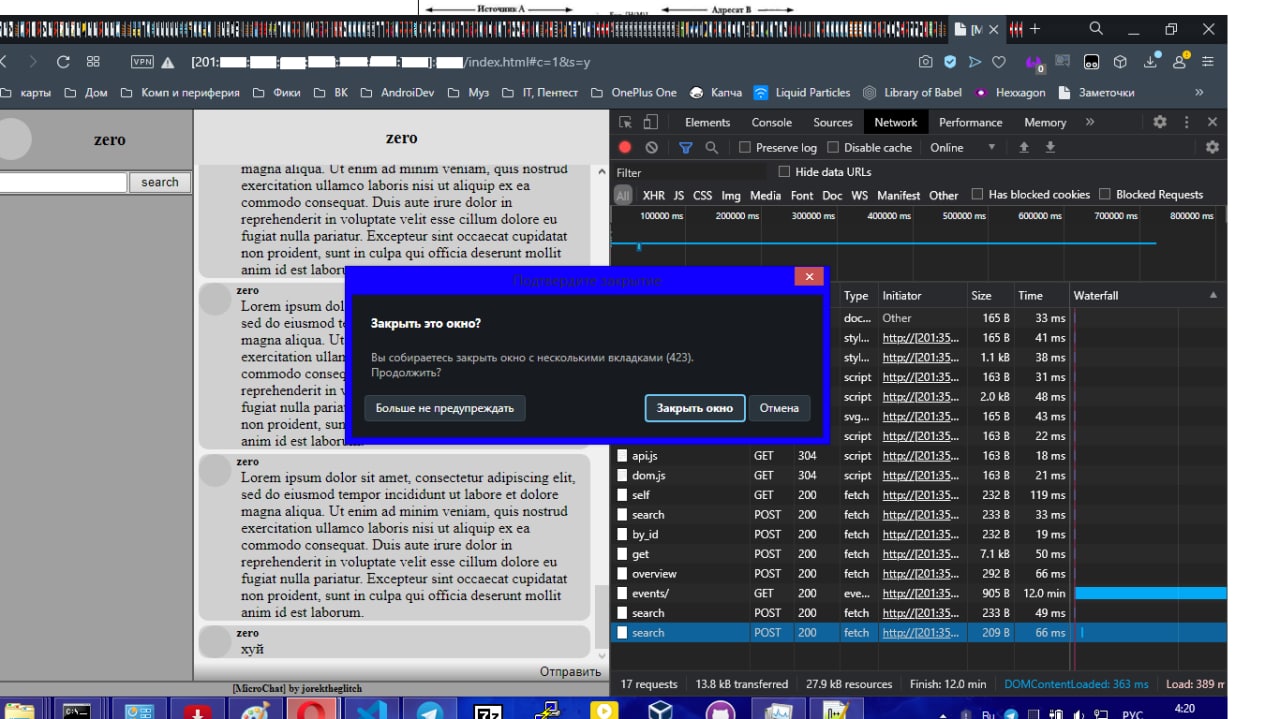Click the Отмена button
The width and height of the screenshot is (1280, 719).
tap(779, 407)
